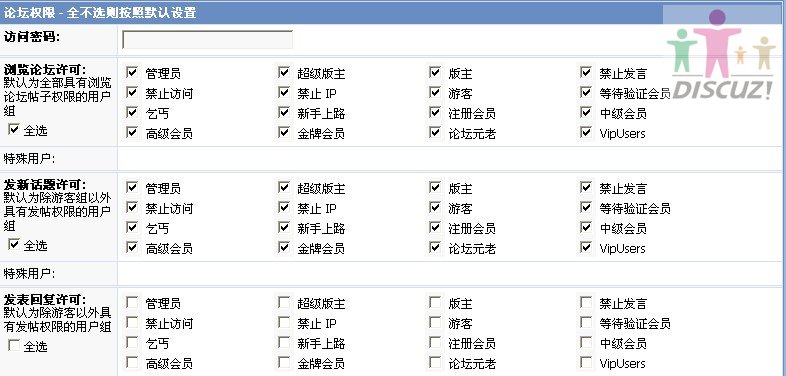Uncheck 游客 under 发新话题许可
This screenshot has width=786, height=376.
(x=435, y=208)
